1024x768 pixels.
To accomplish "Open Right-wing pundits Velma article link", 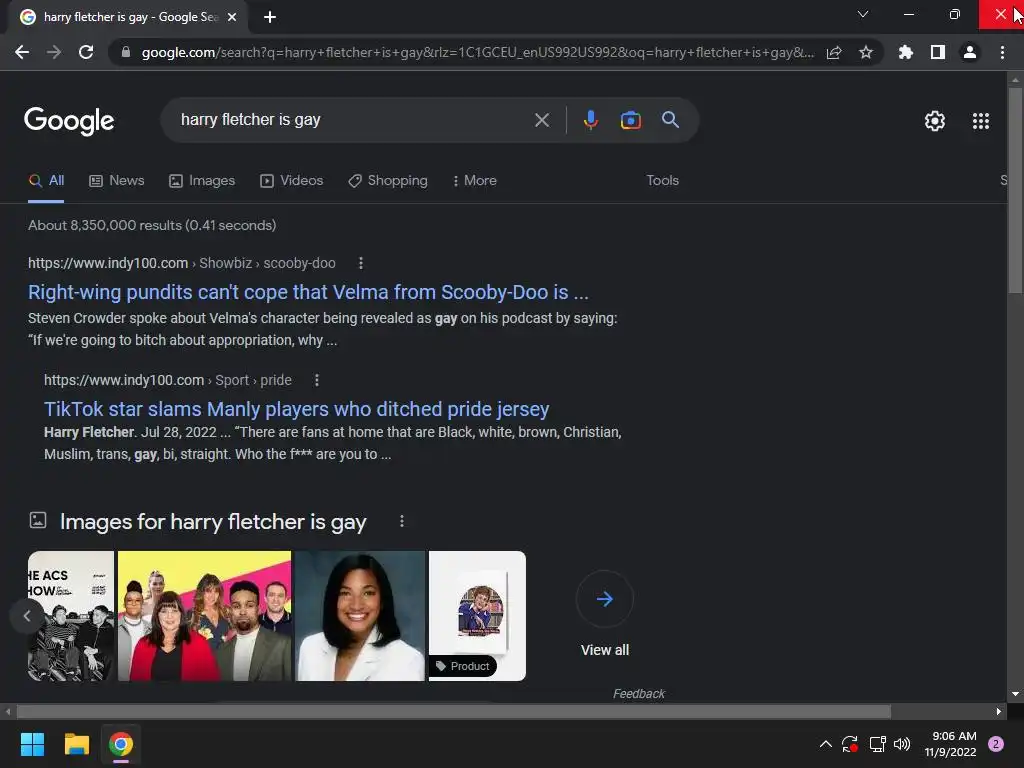I will 308,292.
